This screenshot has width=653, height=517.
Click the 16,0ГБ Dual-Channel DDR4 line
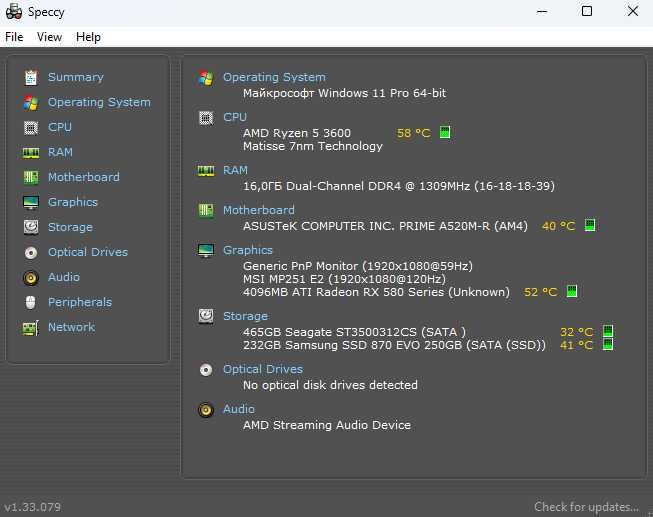pos(399,186)
